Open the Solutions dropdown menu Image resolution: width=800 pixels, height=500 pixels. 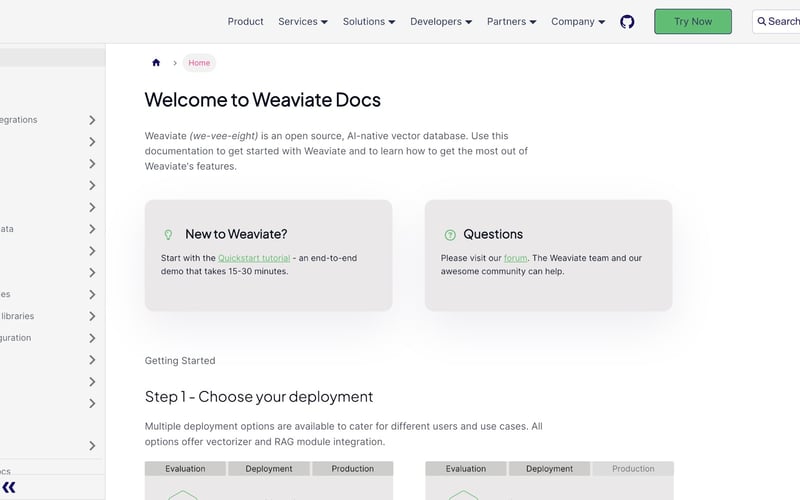(369, 21)
